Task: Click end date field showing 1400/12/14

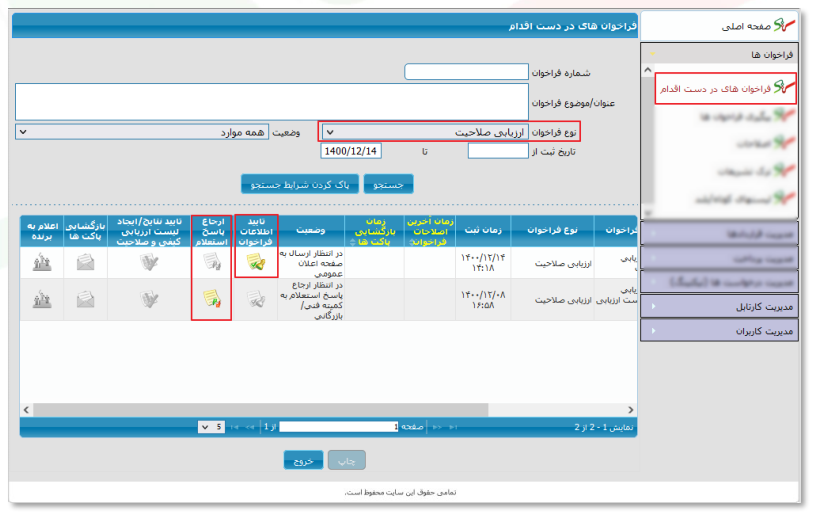Action: click(351, 151)
